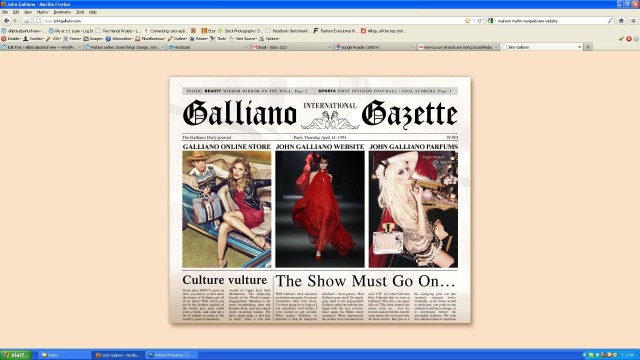This screenshot has width=640, height=360.
Task: Click the new tab button after tabs
Action: (588, 47)
